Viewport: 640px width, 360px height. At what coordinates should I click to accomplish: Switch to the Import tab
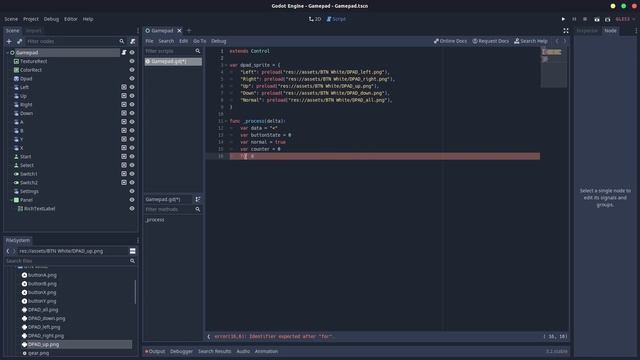[x=33, y=31]
